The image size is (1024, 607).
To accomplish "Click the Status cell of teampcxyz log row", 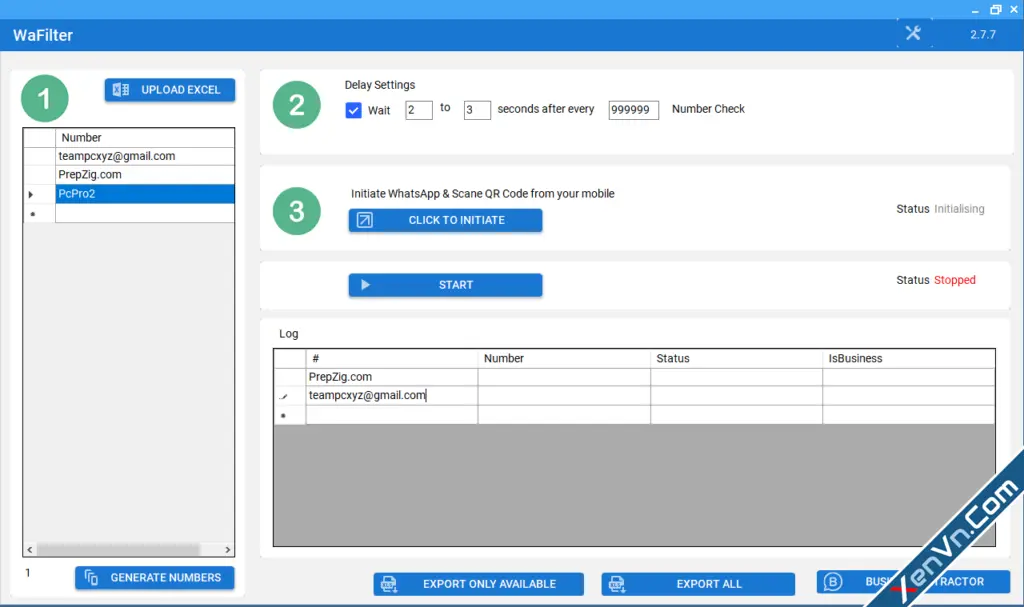I will pyautogui.click(x=737, y=395).
